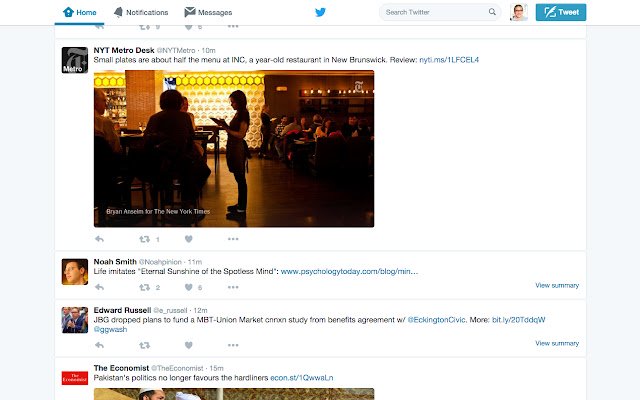This screenshot has height=400, width=640.
Task: Like Edward Russell's tweet
Action: pyautogui.click(x=189, y=345)
